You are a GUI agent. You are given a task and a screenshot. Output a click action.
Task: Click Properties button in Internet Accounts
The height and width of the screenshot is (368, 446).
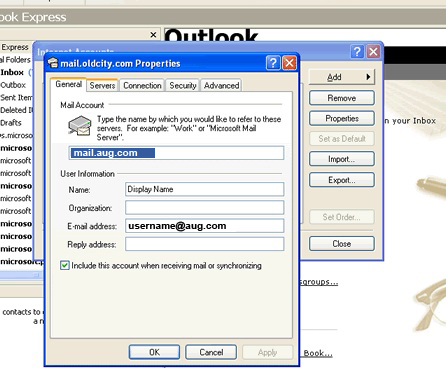point(342,118)
